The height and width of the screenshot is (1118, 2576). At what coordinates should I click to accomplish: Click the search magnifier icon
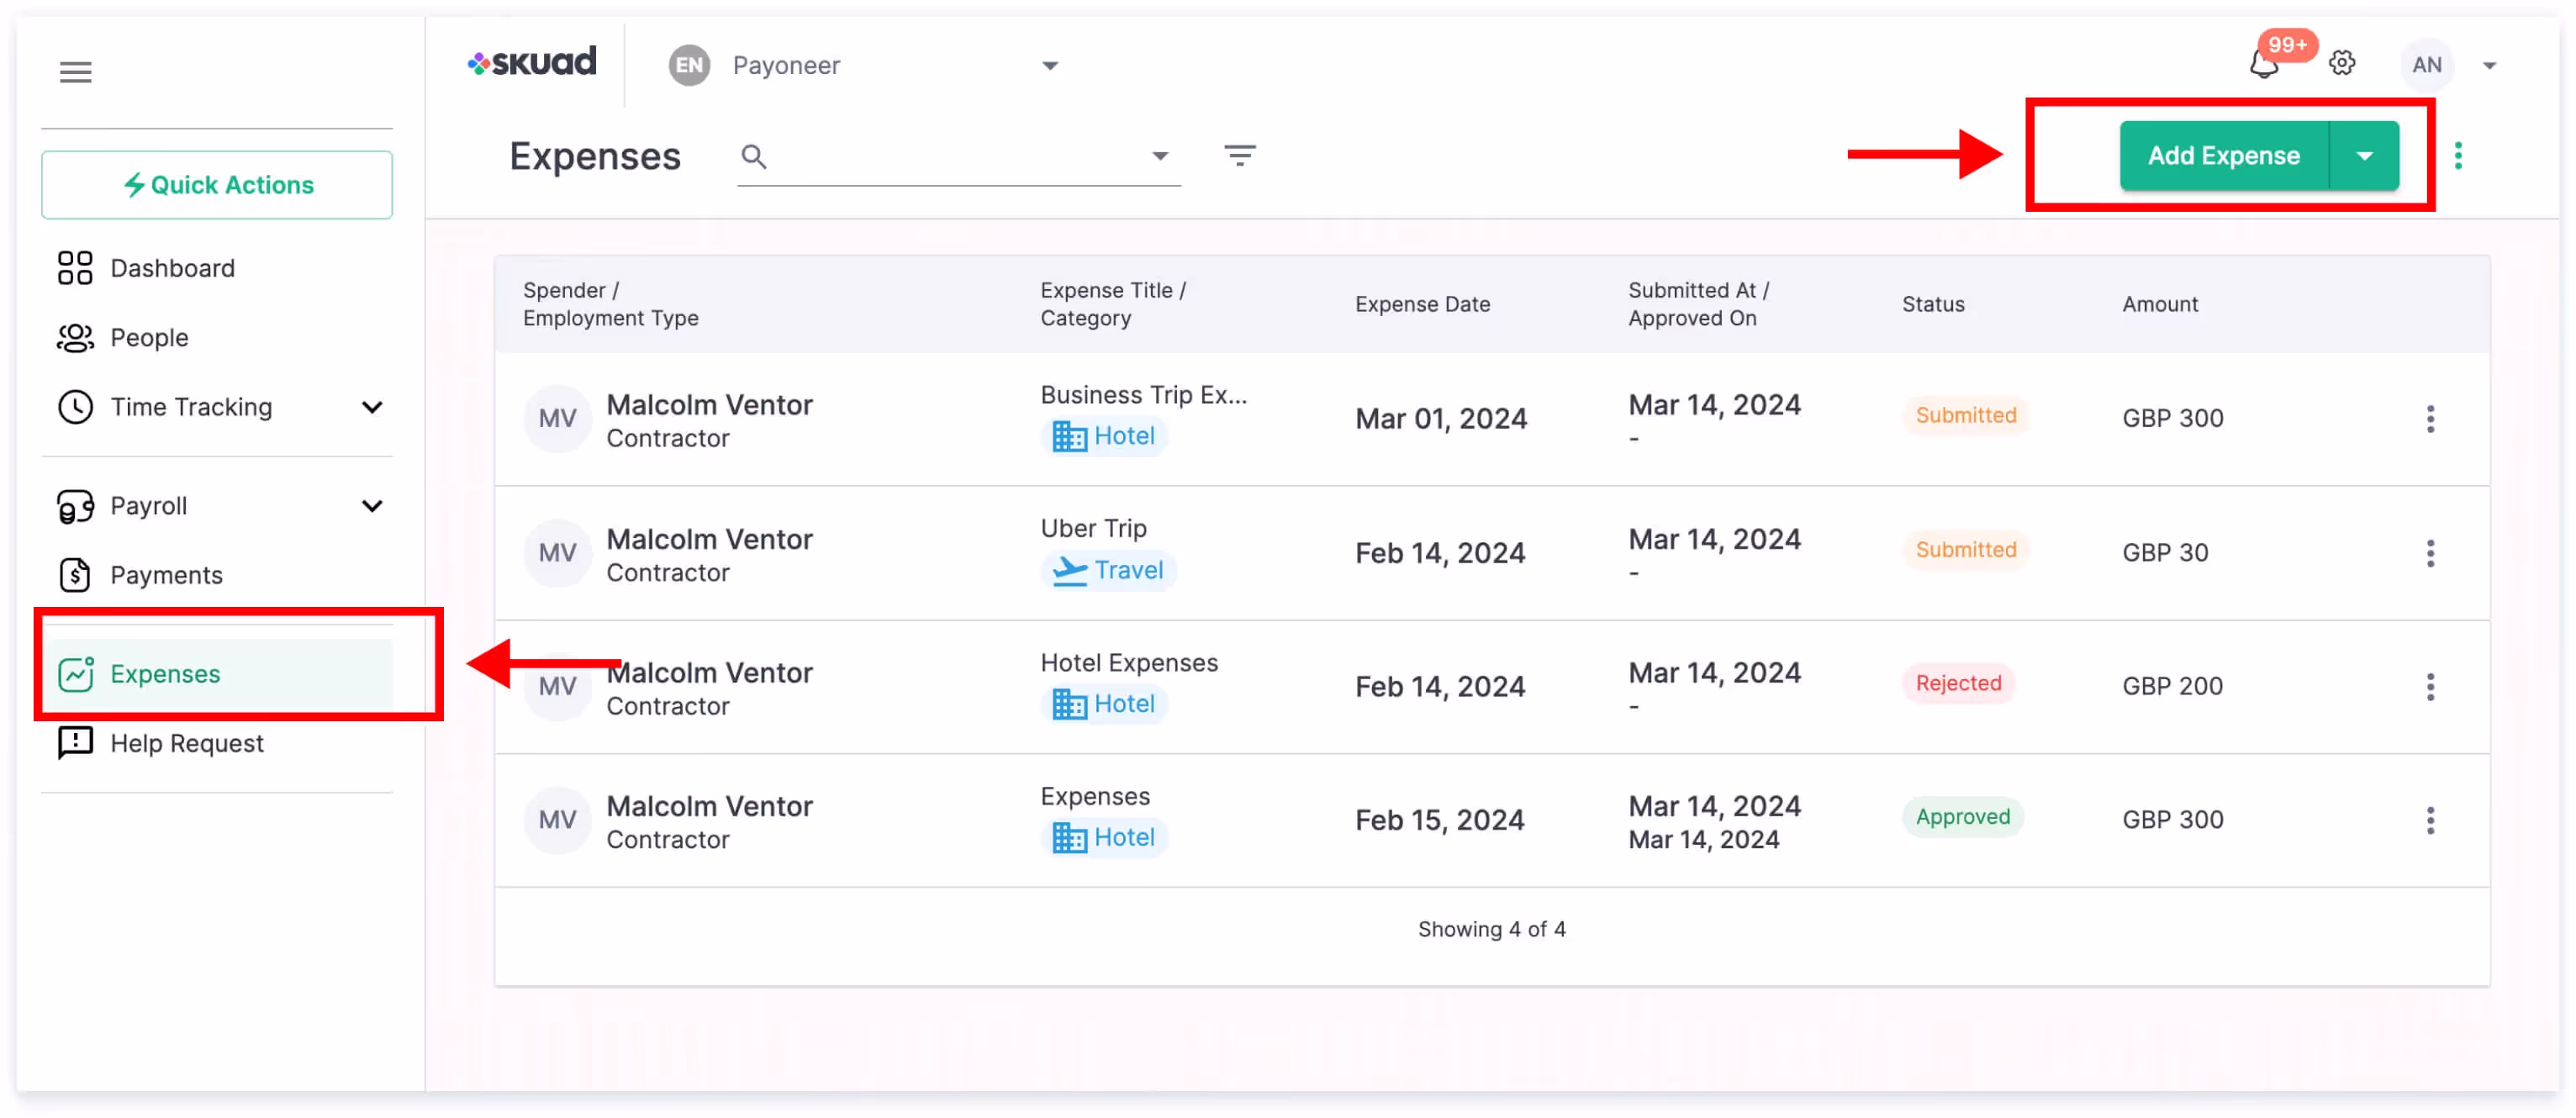point(754,157)
